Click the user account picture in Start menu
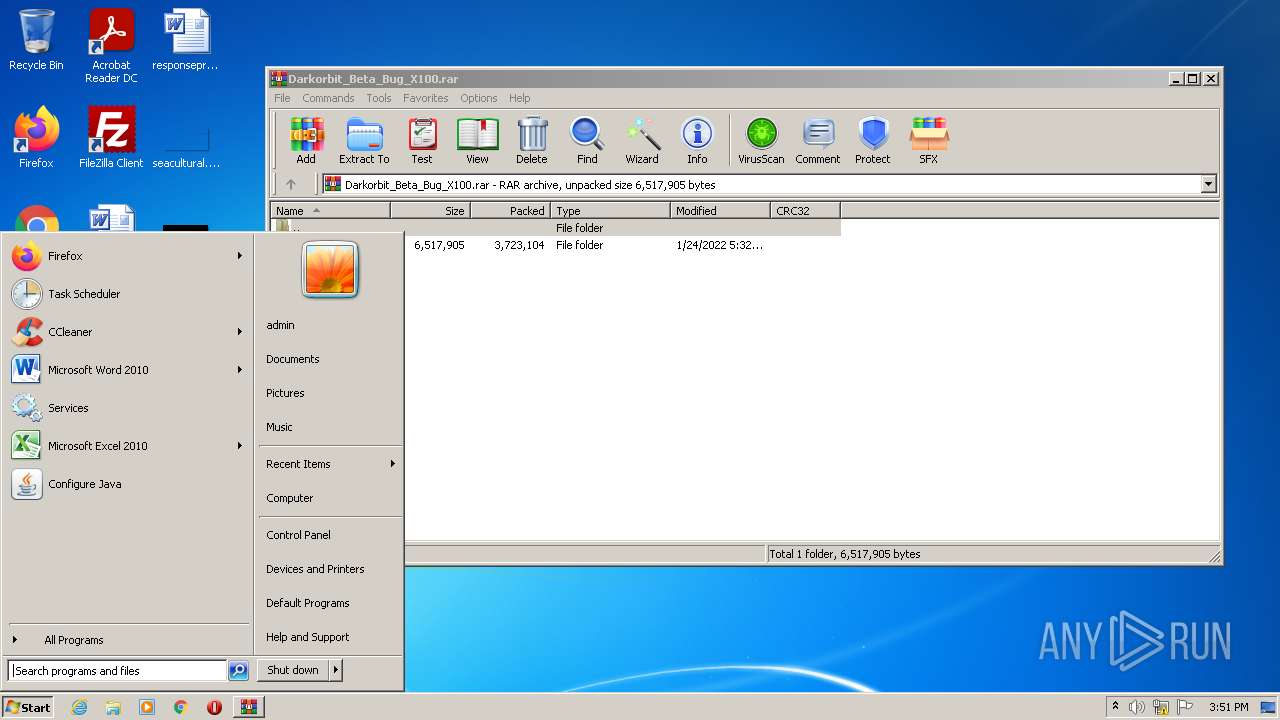 (330, 269)
